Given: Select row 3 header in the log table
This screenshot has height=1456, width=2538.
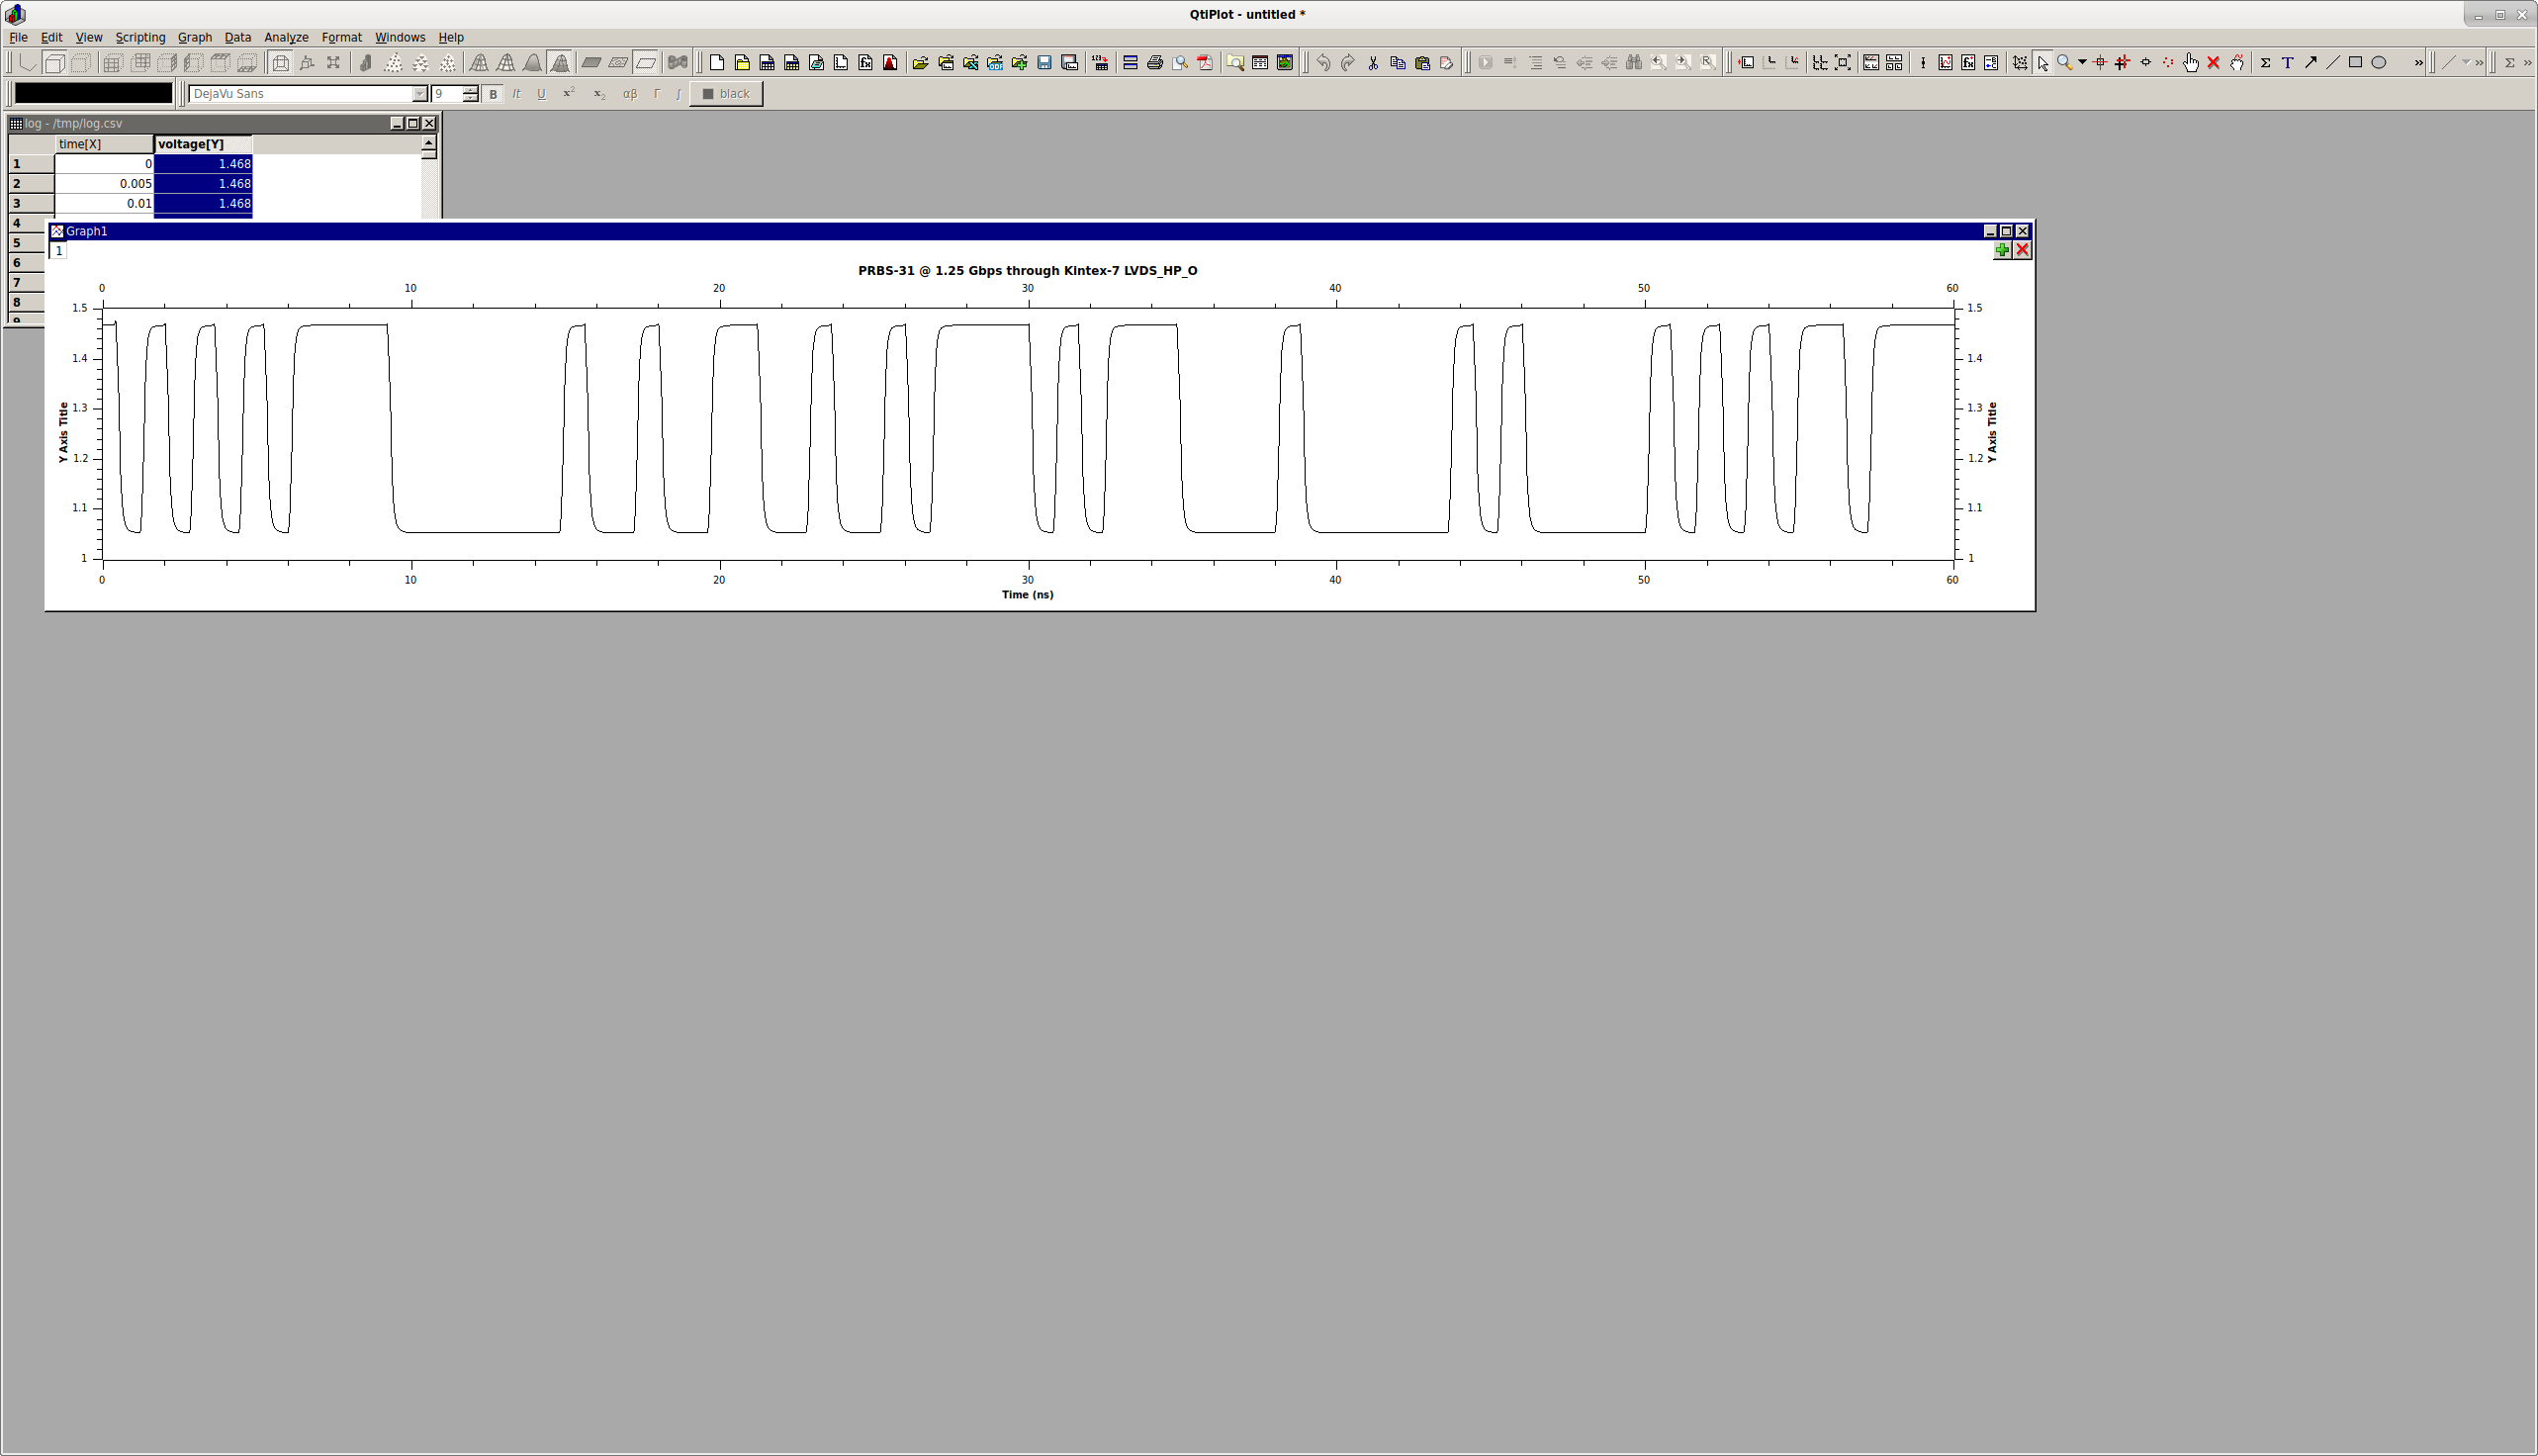Looking at the screenshot, I should (30, 204).
